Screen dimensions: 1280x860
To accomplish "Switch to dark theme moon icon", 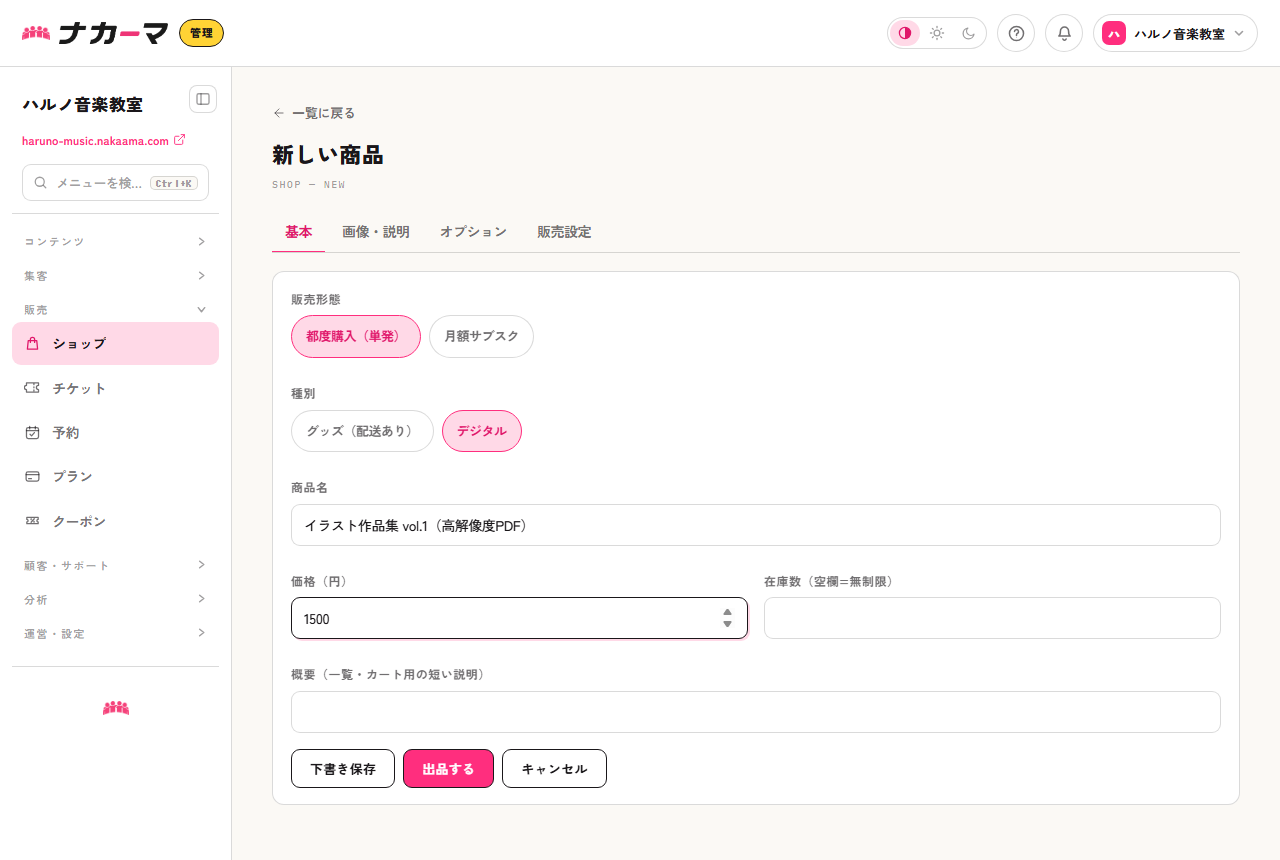I will (x=968, y=33).
